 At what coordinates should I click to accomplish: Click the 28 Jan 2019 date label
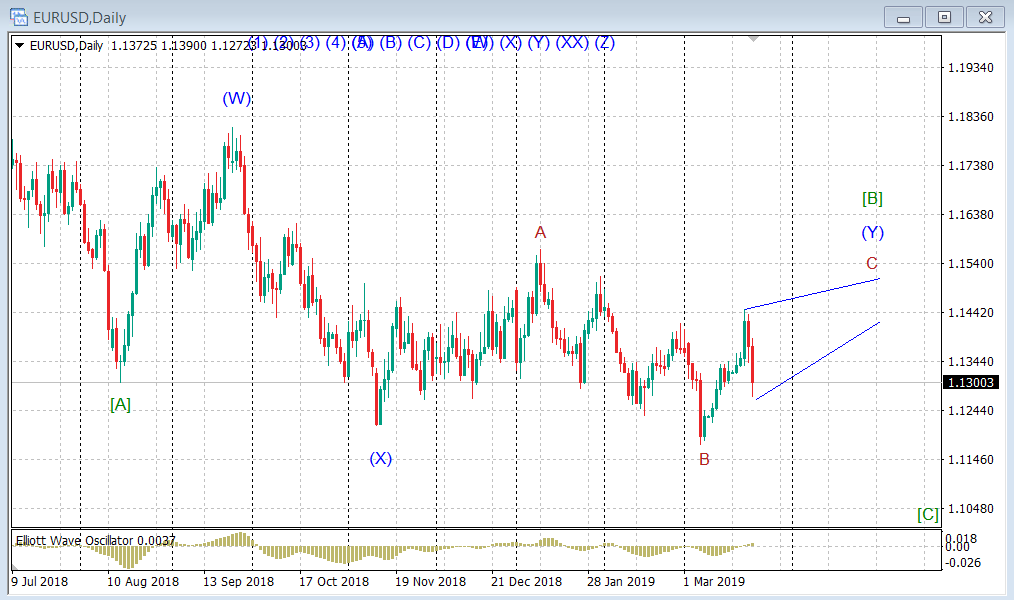(x=621, y=581)
